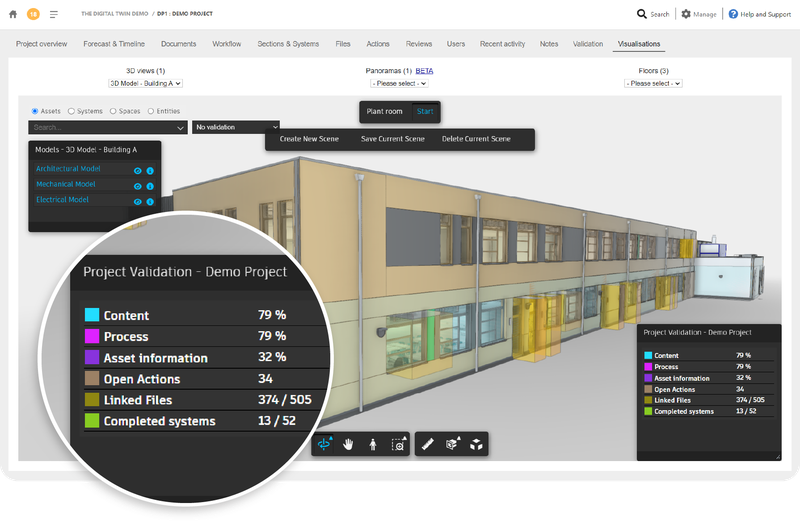Viewport: 800px width, 524px height.
Task: Open the Notes tab
Action: point(549,44)
